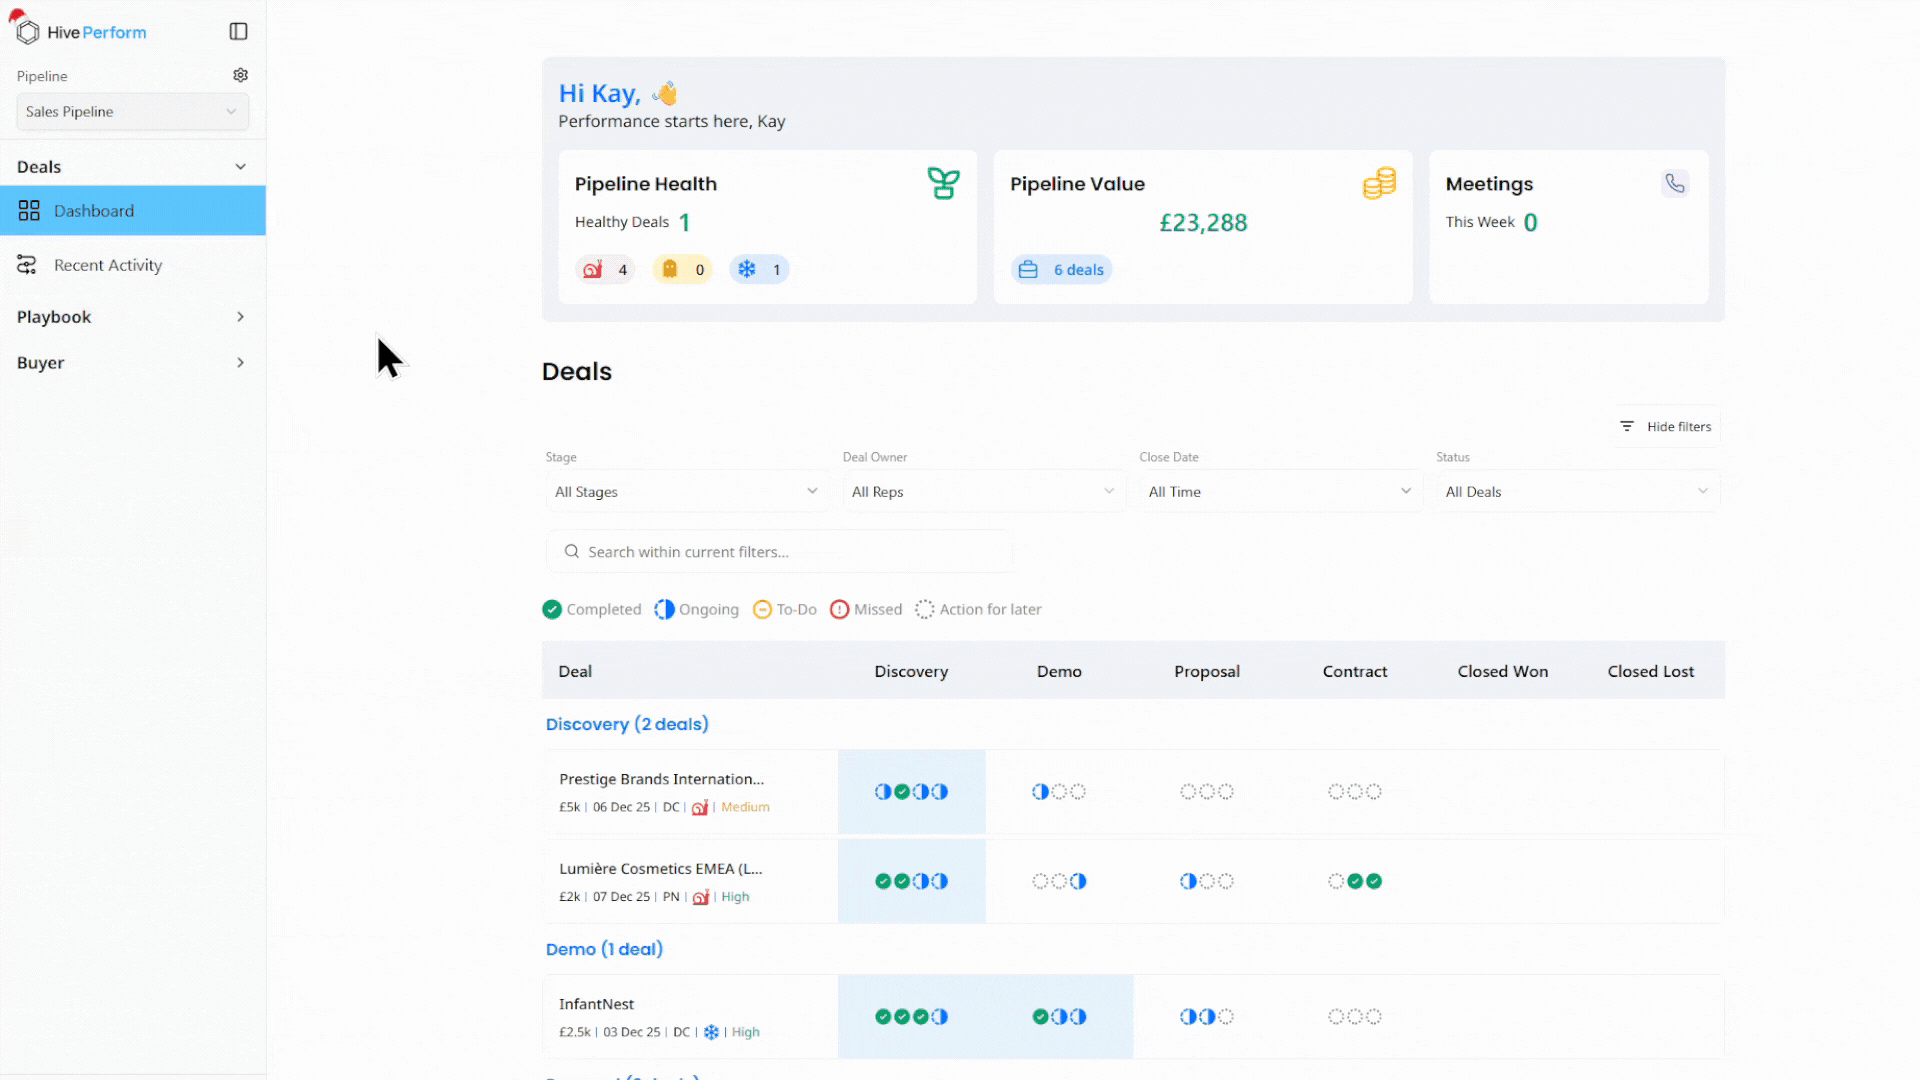Click the Pipeline Health plant icon
The width and height of the screenshot is (1920, 1080).
pos(943,184)
